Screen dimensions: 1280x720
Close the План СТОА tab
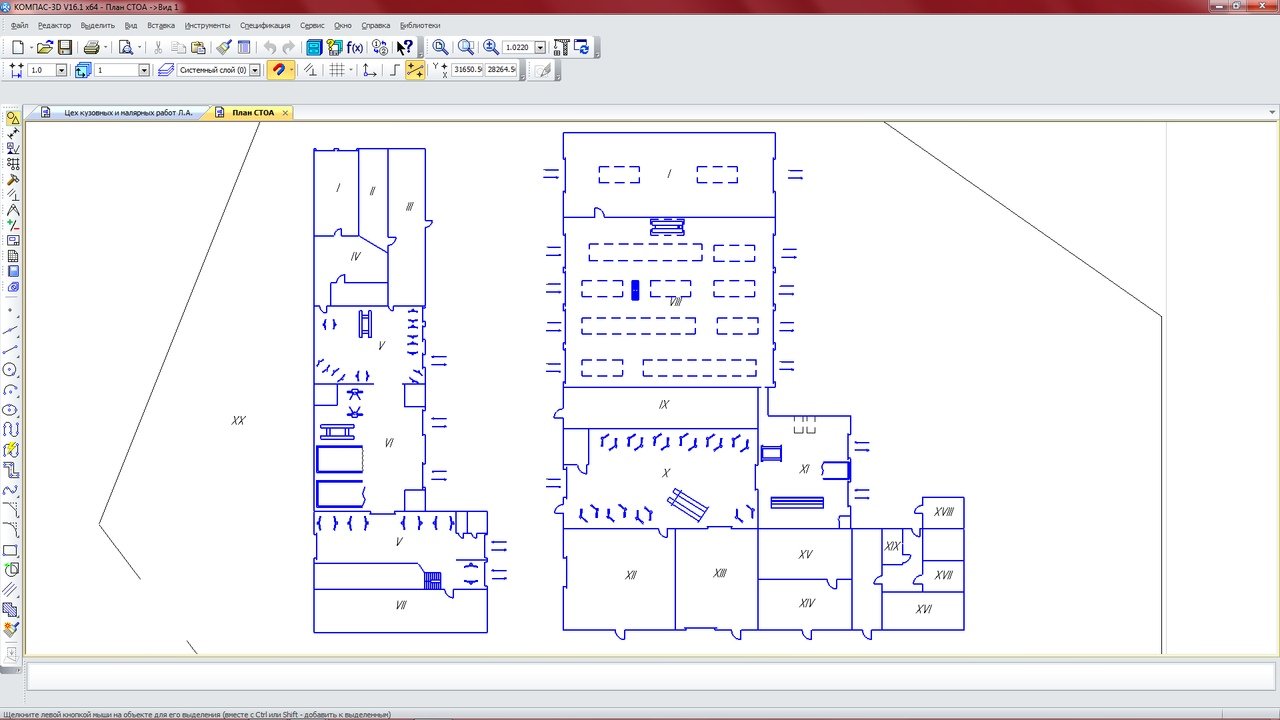click(x=285, y=113)
